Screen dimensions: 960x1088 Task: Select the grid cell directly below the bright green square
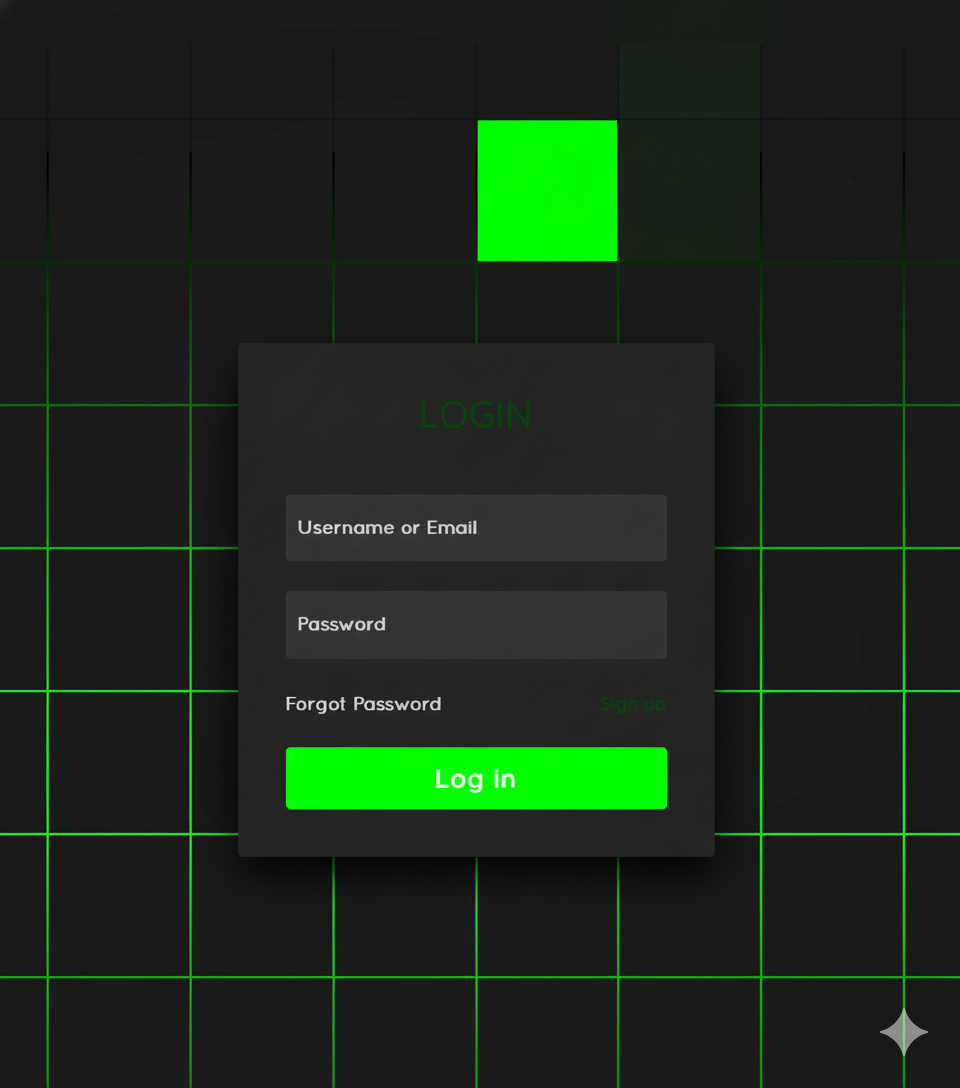tap(547, 302)
